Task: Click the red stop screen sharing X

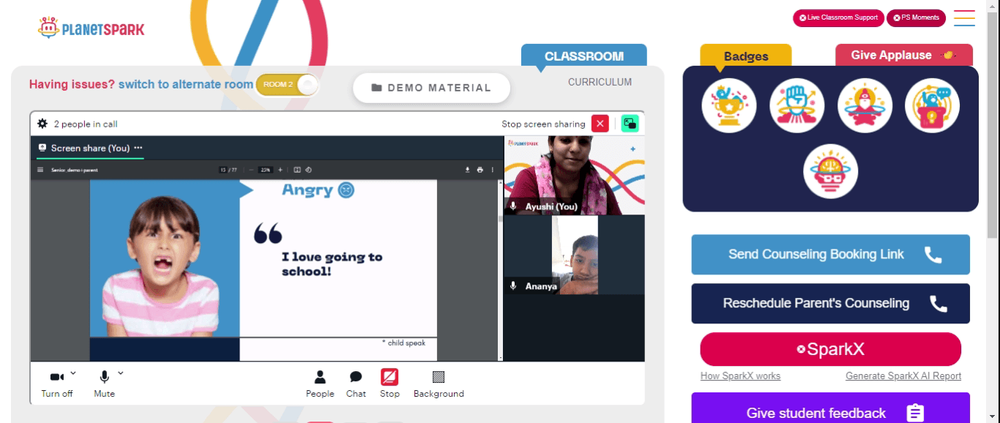Action: tap(599, 124)
